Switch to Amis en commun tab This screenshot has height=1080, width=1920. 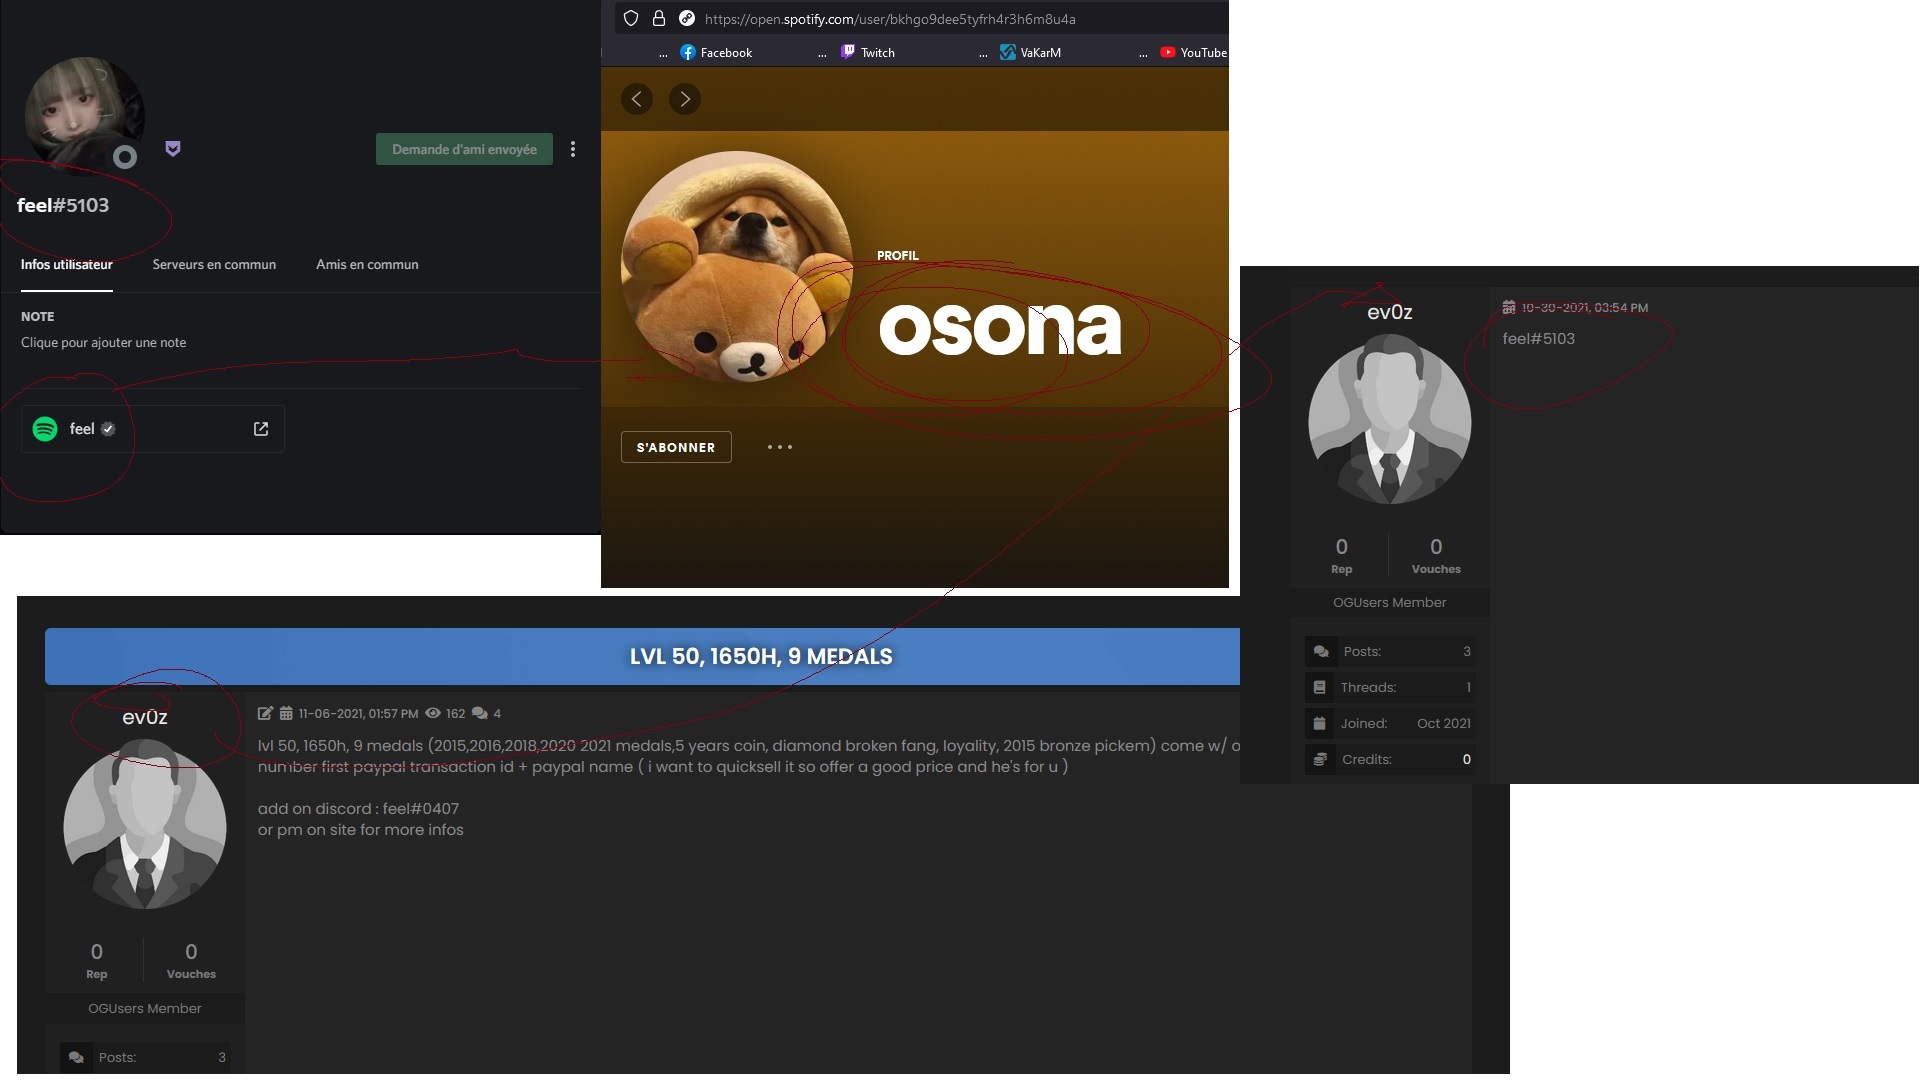pyautogui.click(x=367, y=265)
